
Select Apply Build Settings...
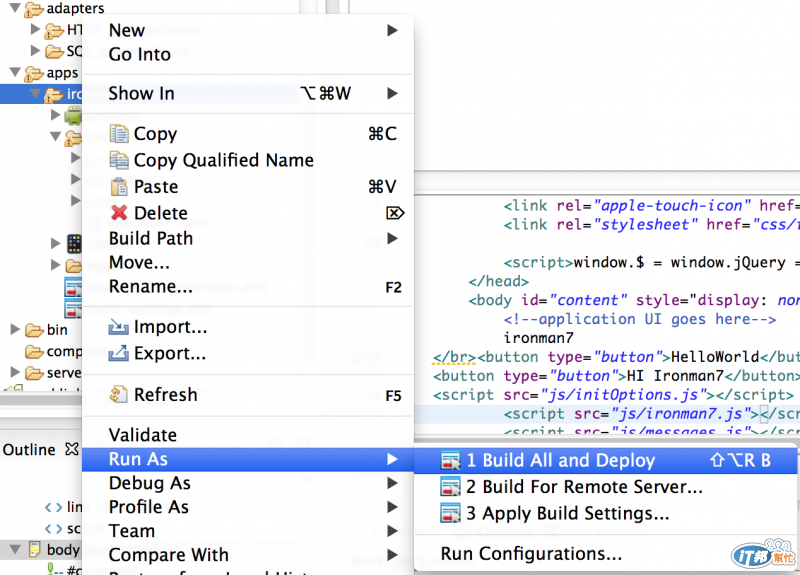point(606,513)
